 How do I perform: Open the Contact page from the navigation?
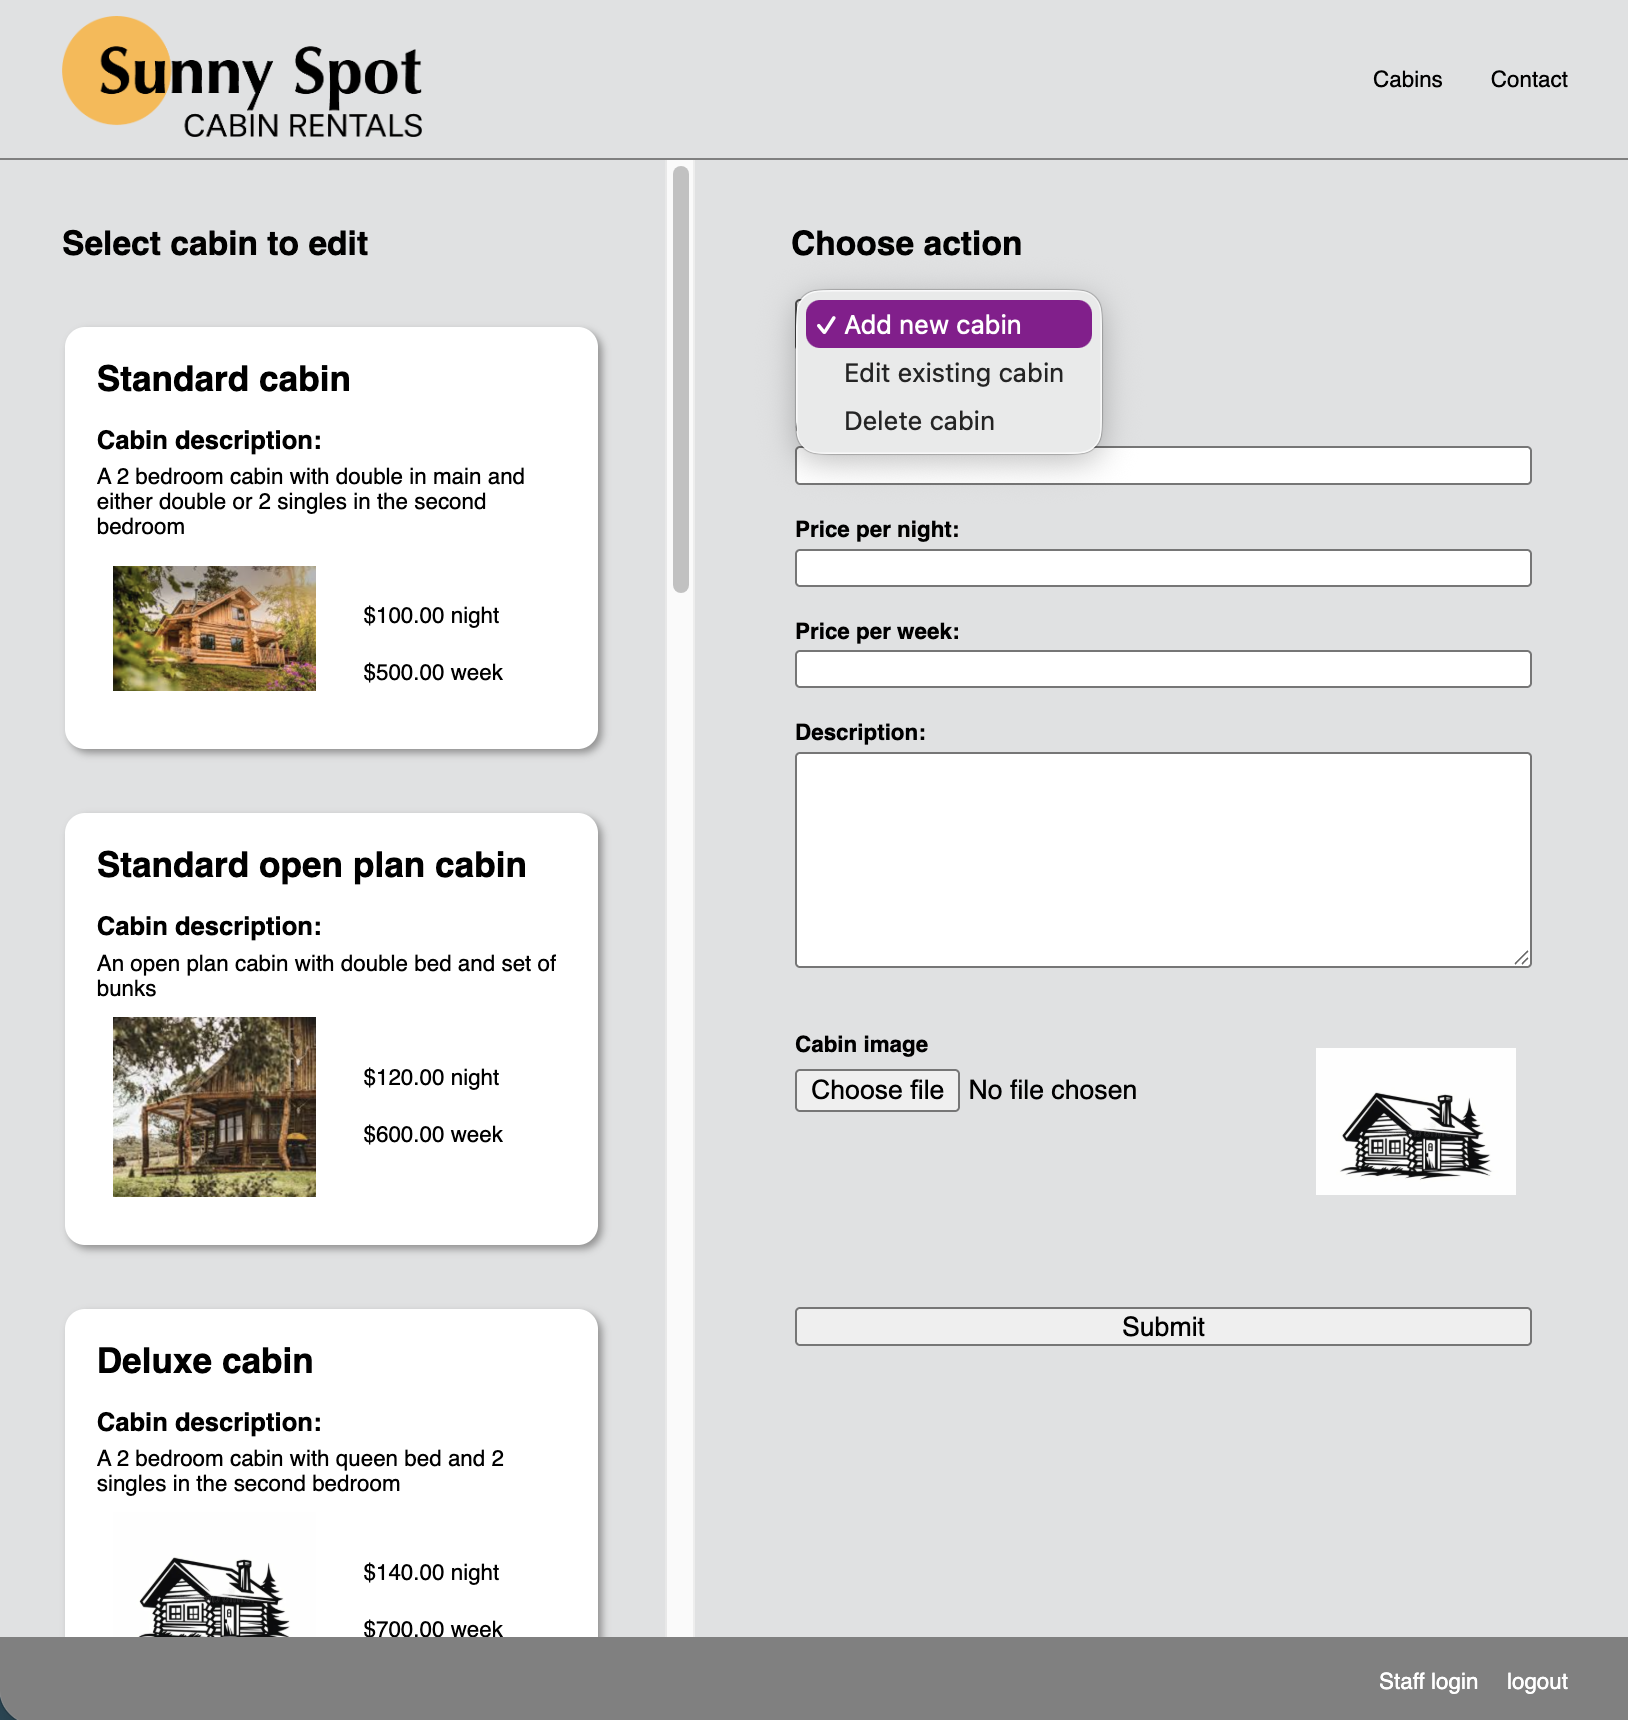[x=1528, y=79]
